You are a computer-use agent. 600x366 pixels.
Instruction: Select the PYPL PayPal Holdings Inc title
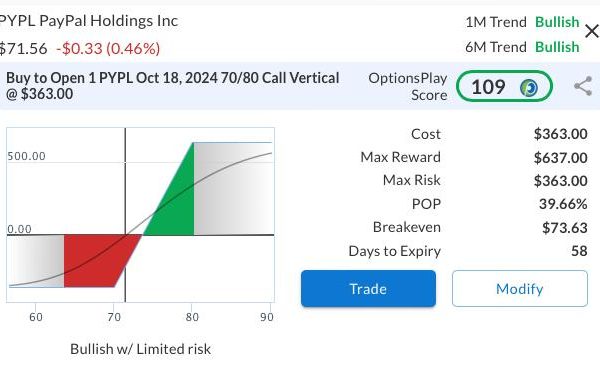(x=89, y=21)
